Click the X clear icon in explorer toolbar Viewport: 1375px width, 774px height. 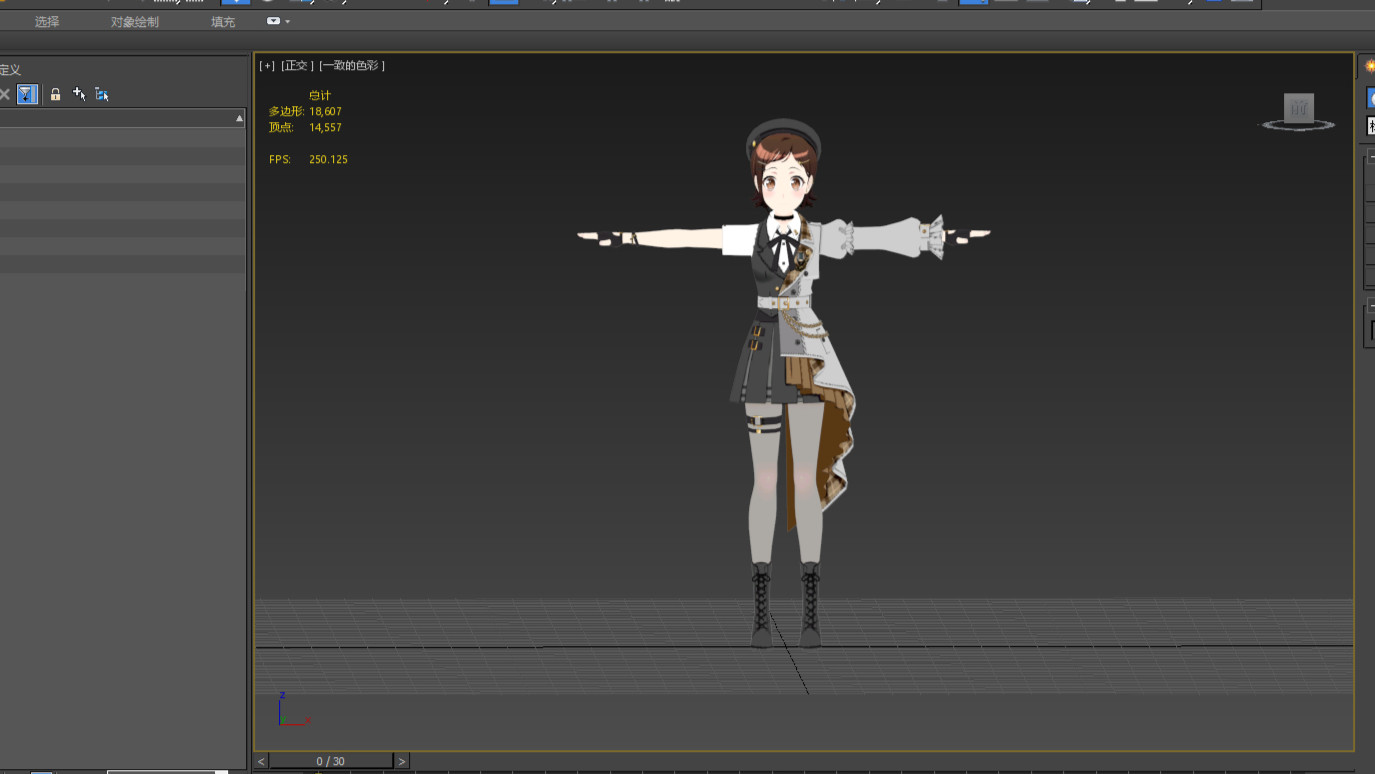[5, 94]
